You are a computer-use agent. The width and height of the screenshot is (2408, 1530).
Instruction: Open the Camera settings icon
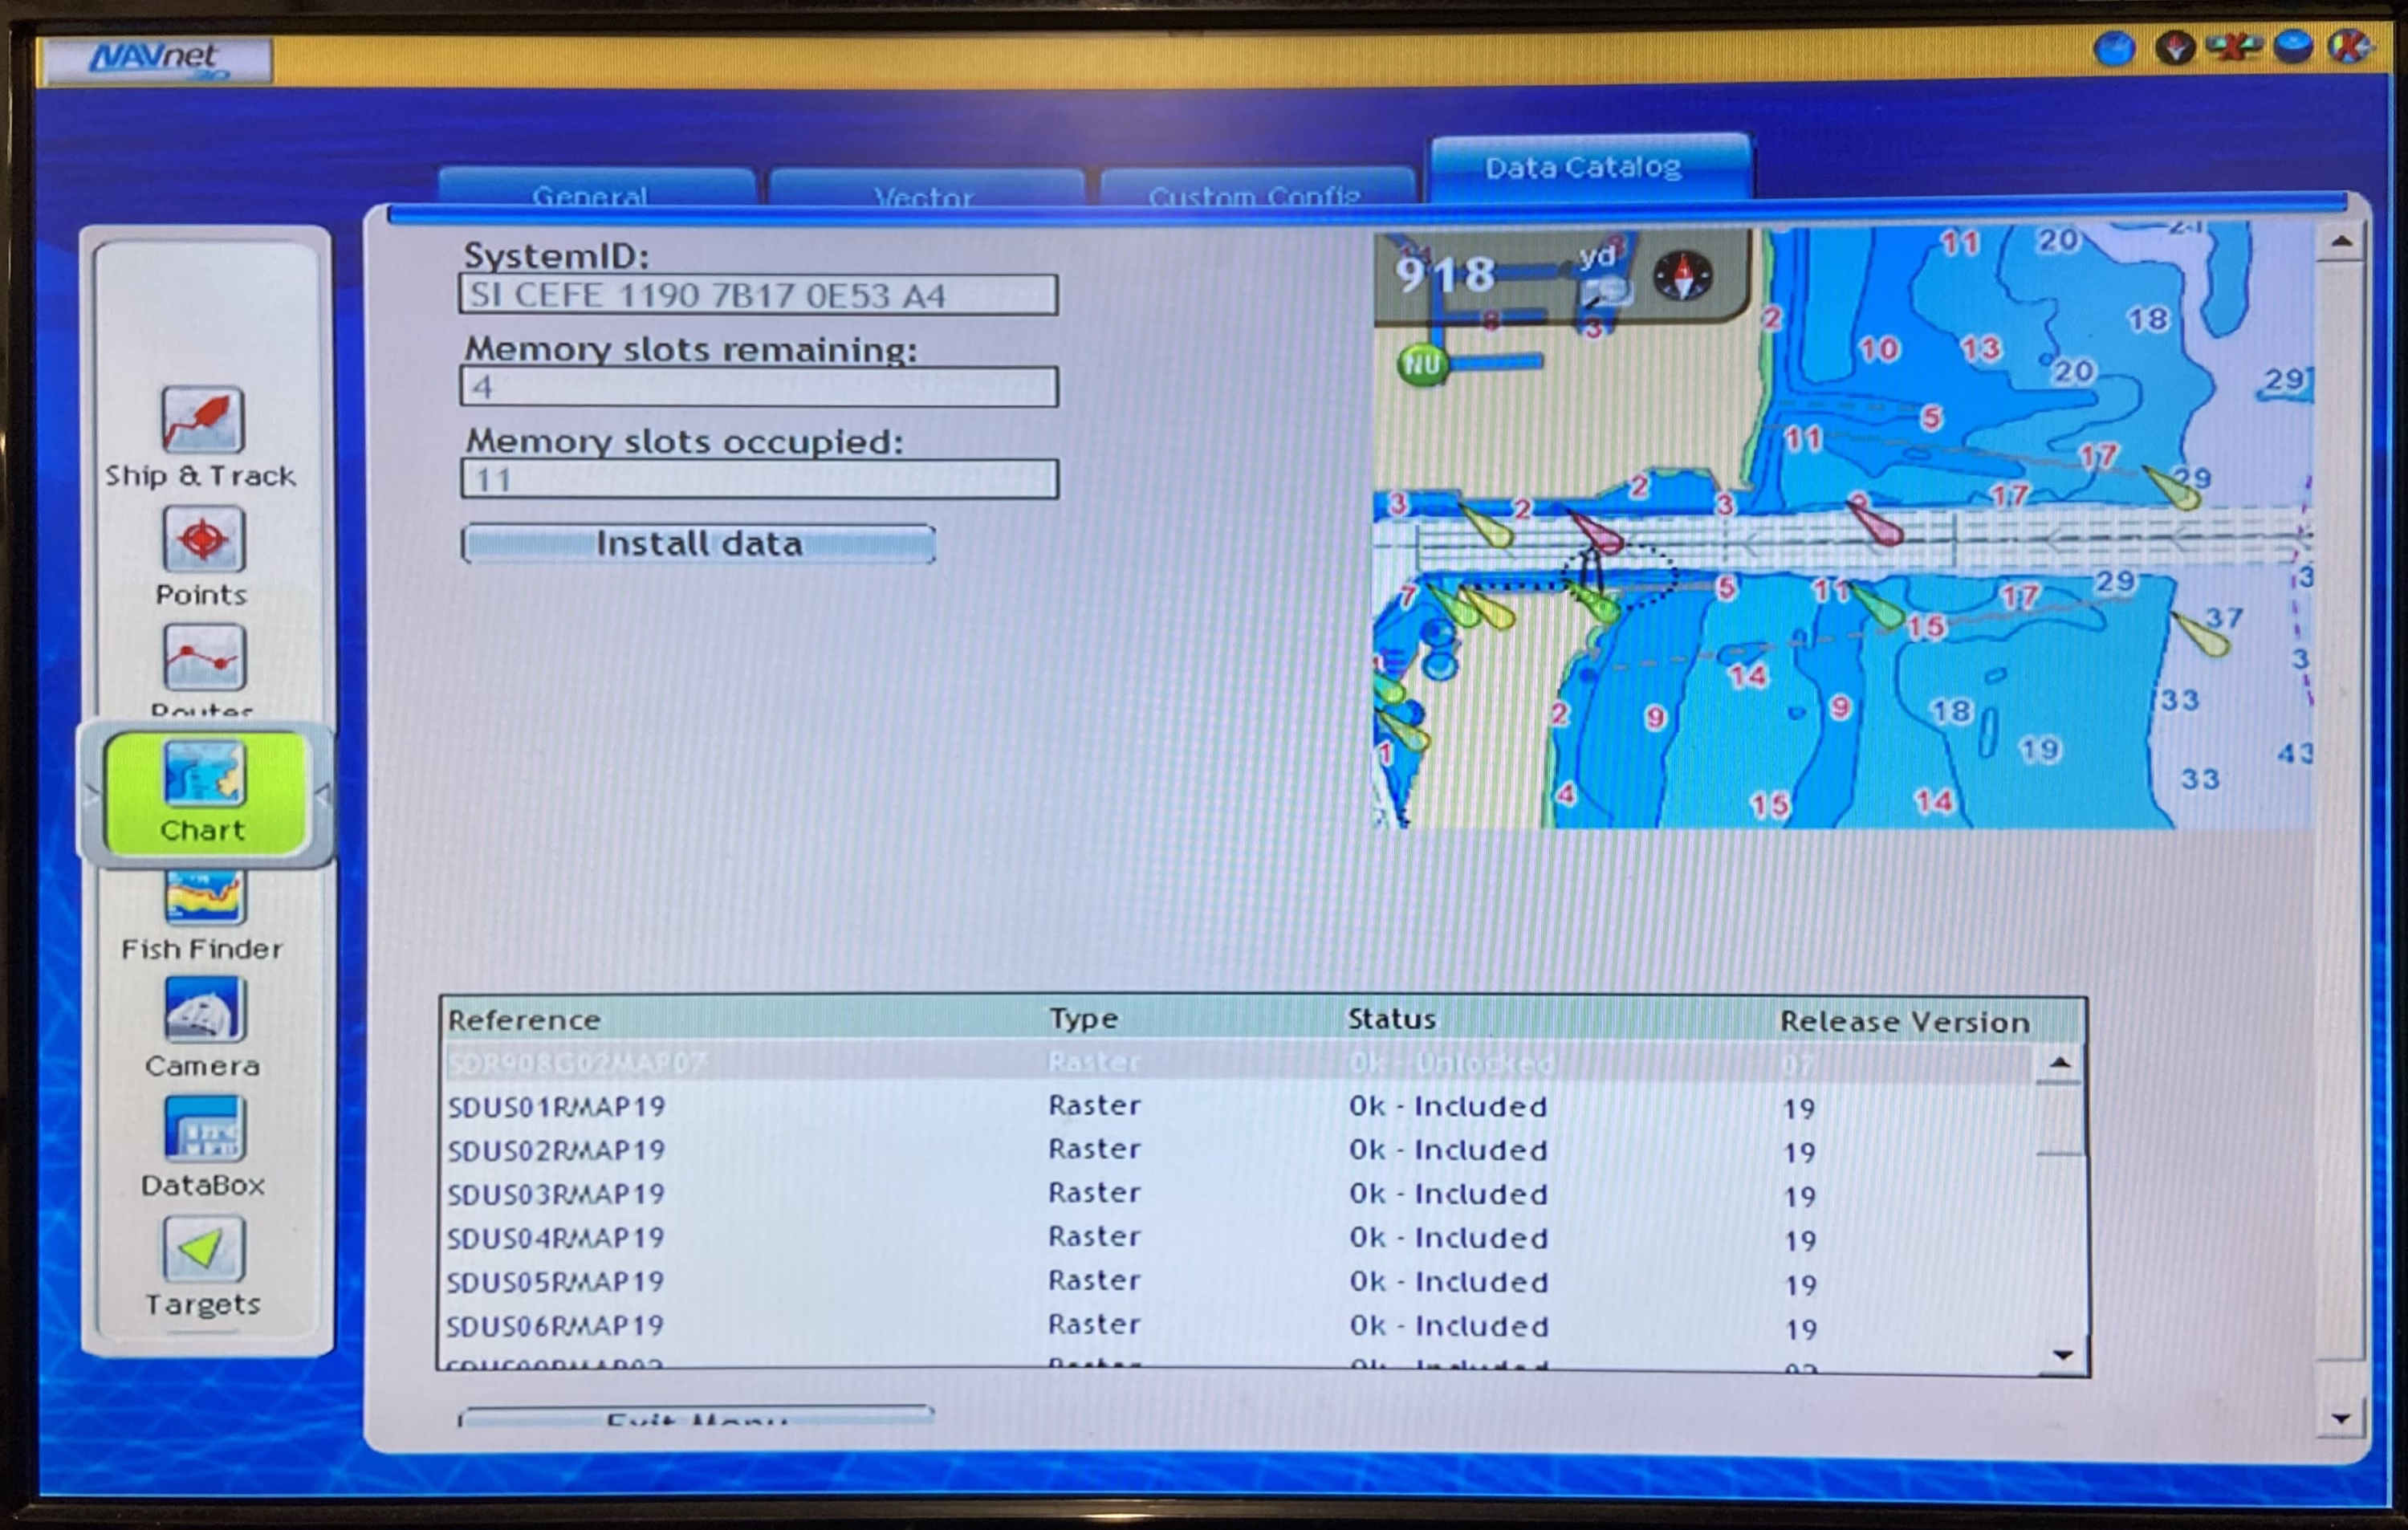point(202,1010)
